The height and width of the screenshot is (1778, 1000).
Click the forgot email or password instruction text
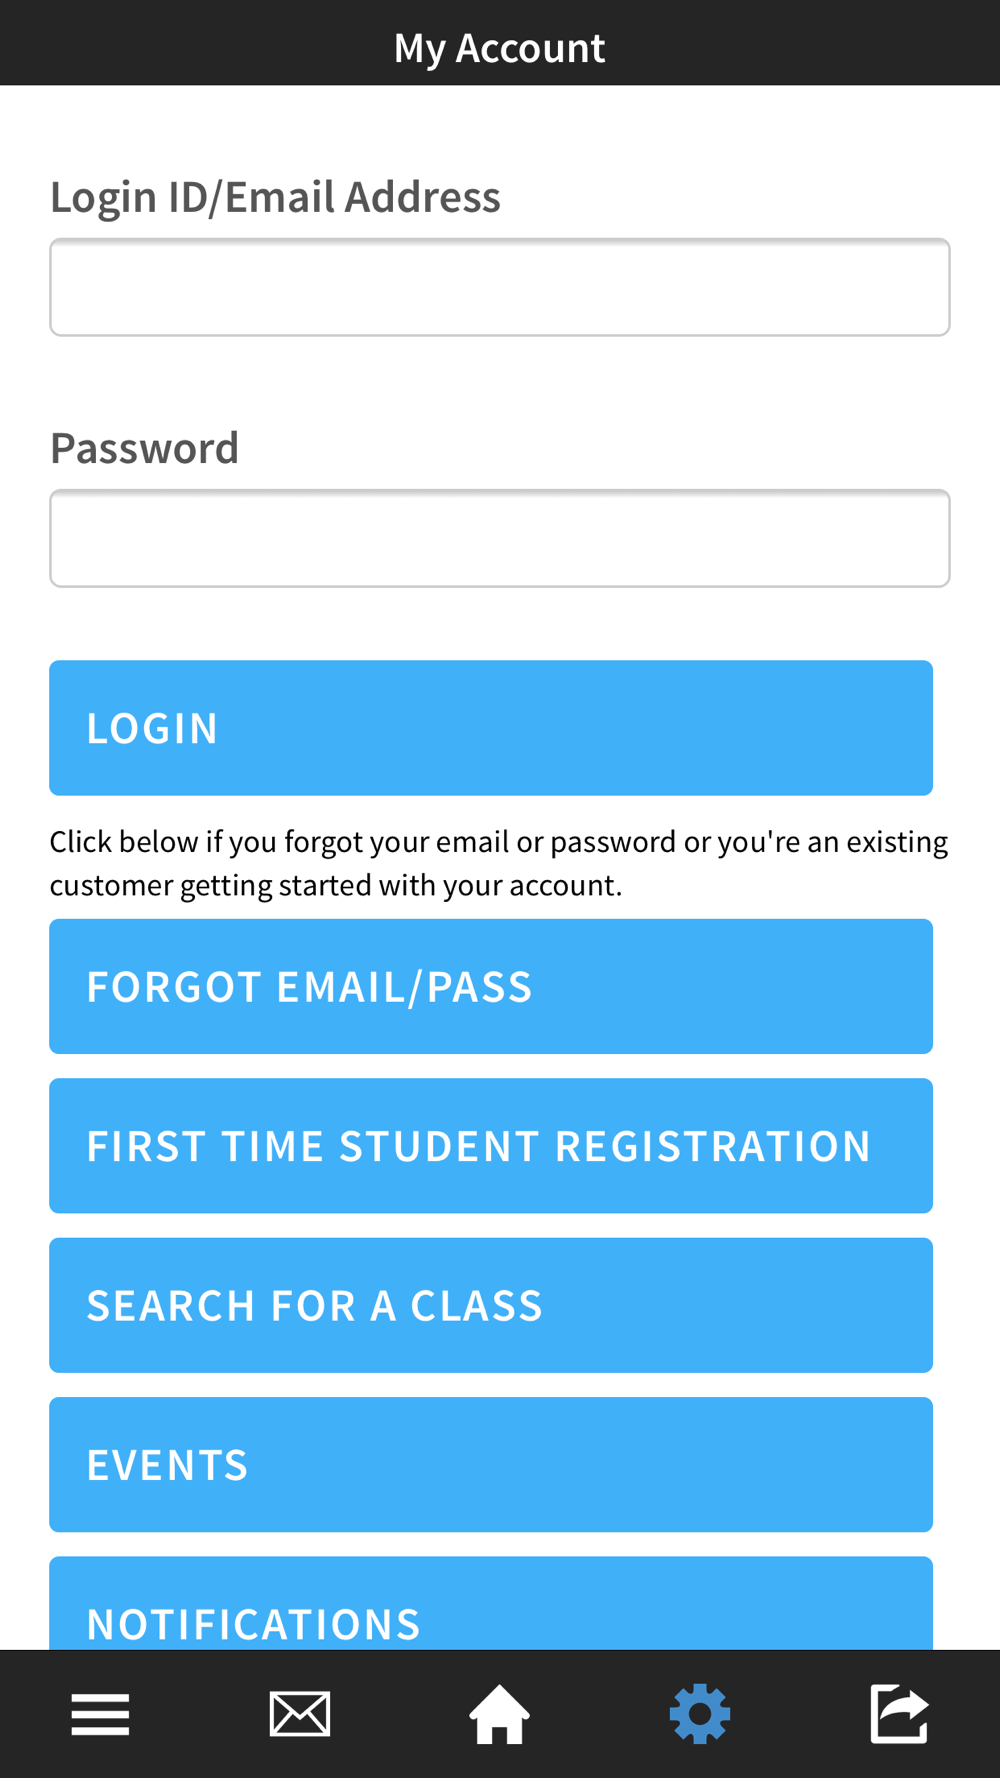[x=499, y=863]
